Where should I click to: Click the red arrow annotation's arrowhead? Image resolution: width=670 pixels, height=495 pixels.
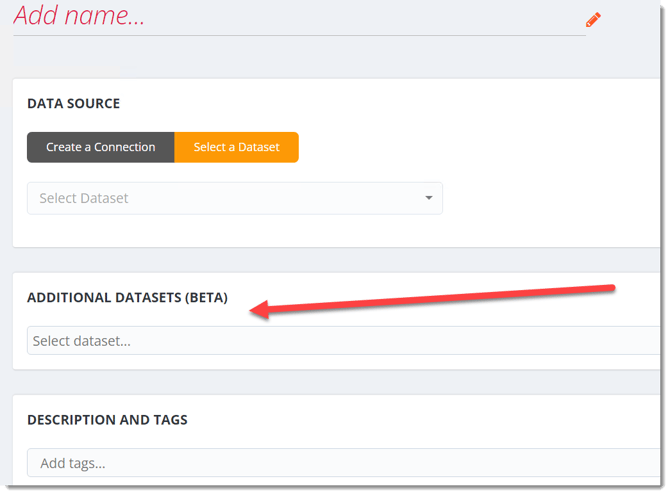[256, 311]
